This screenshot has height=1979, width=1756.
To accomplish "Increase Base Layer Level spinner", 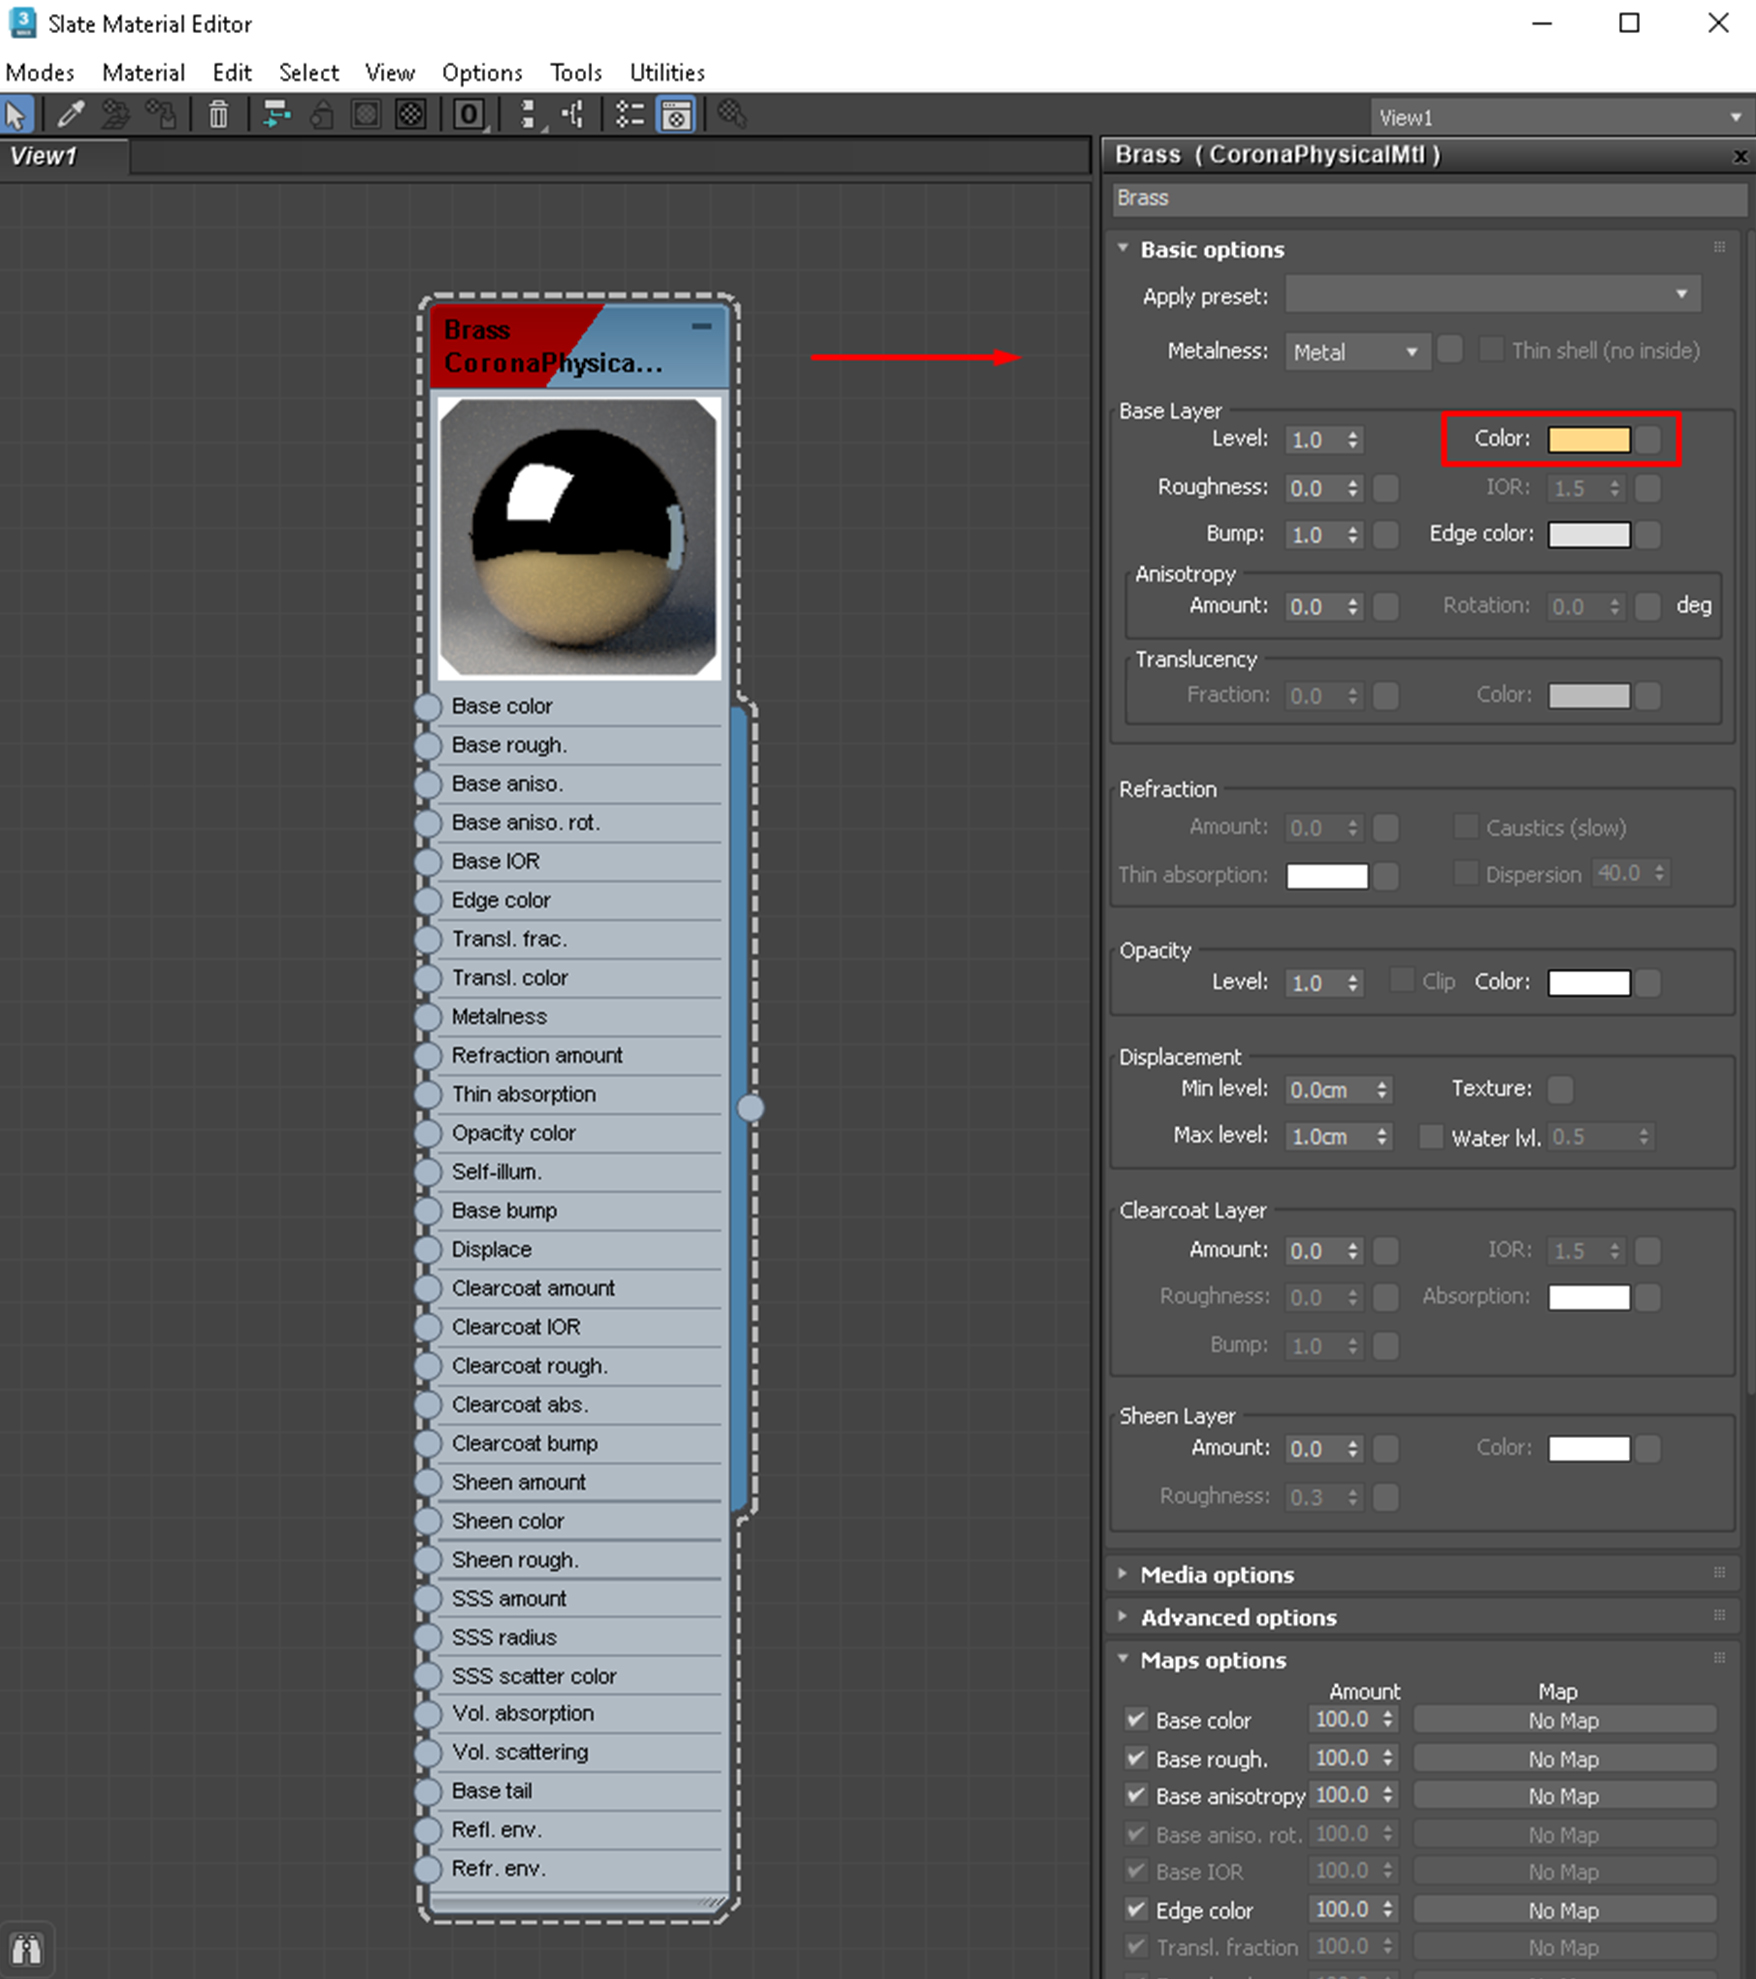I will coord(1352,434).
